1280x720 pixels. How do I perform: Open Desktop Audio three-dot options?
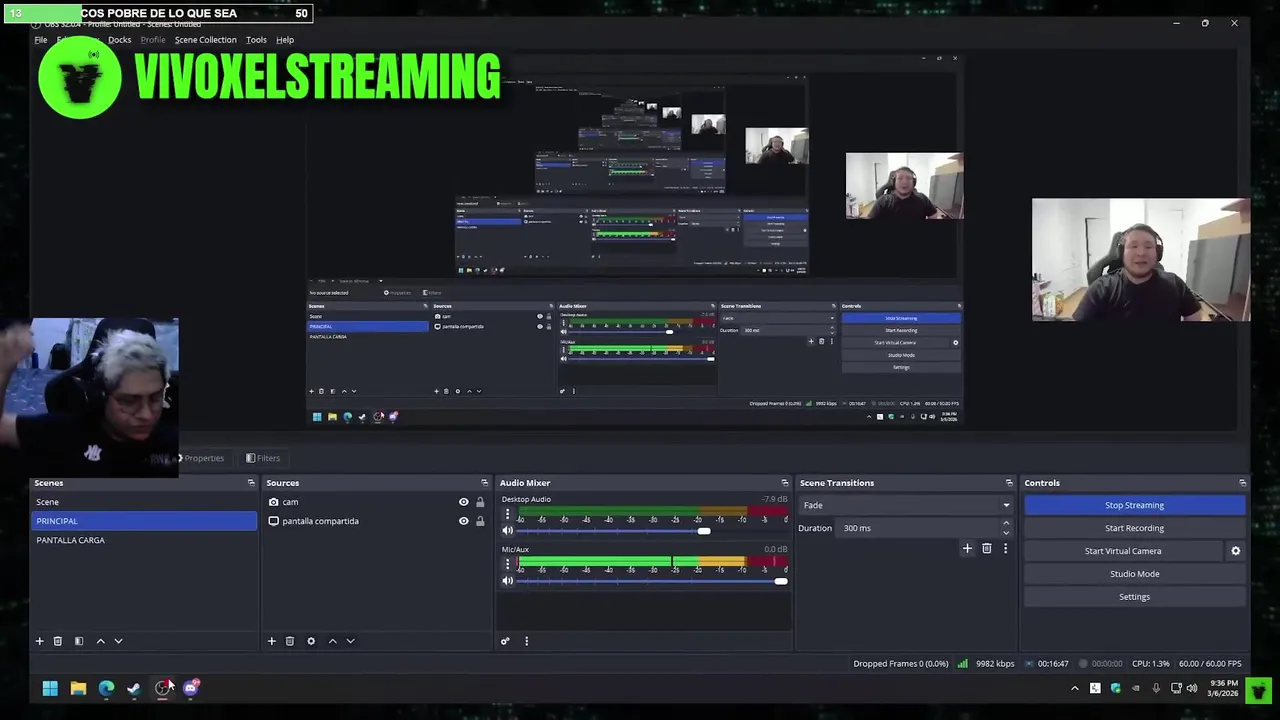coord(507,514)
